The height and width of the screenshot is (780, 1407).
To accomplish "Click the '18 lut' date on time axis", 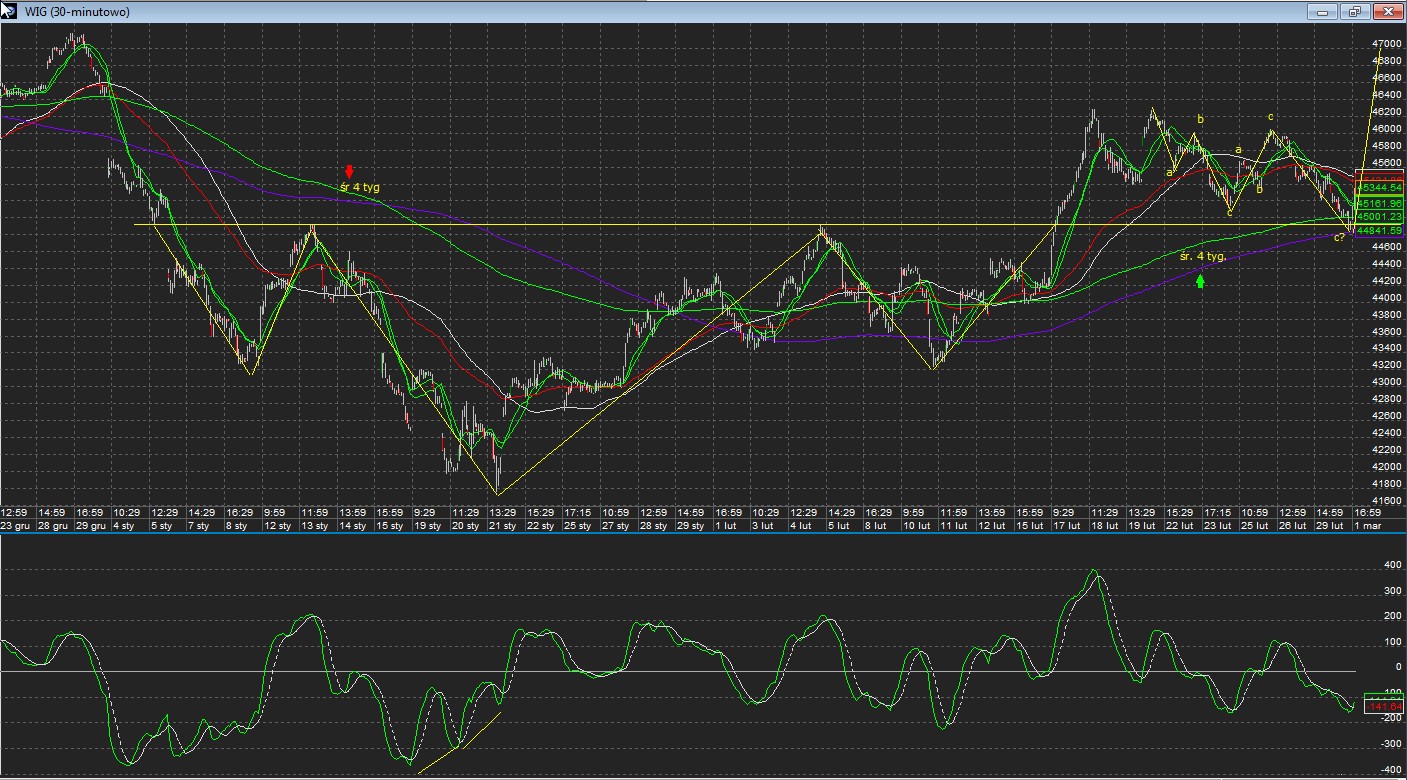I will 1105,525.
